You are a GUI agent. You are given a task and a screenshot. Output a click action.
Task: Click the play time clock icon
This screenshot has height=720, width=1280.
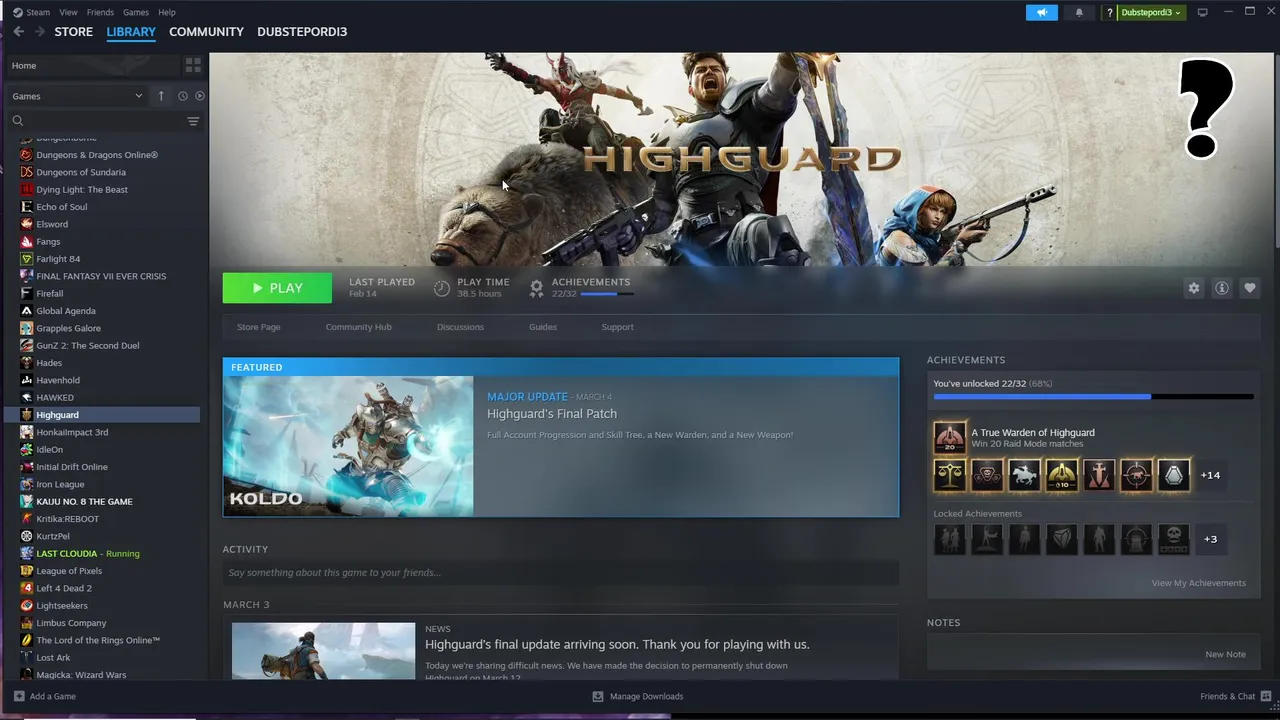pyautogui.click(x=442, y=288)
